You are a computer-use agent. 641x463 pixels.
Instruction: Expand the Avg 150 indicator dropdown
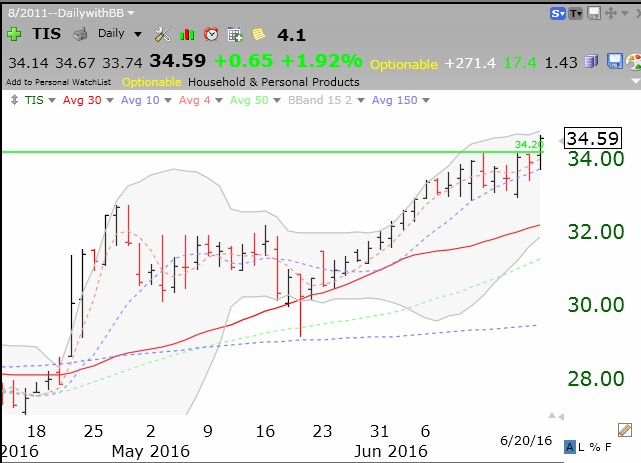[426, 100]
